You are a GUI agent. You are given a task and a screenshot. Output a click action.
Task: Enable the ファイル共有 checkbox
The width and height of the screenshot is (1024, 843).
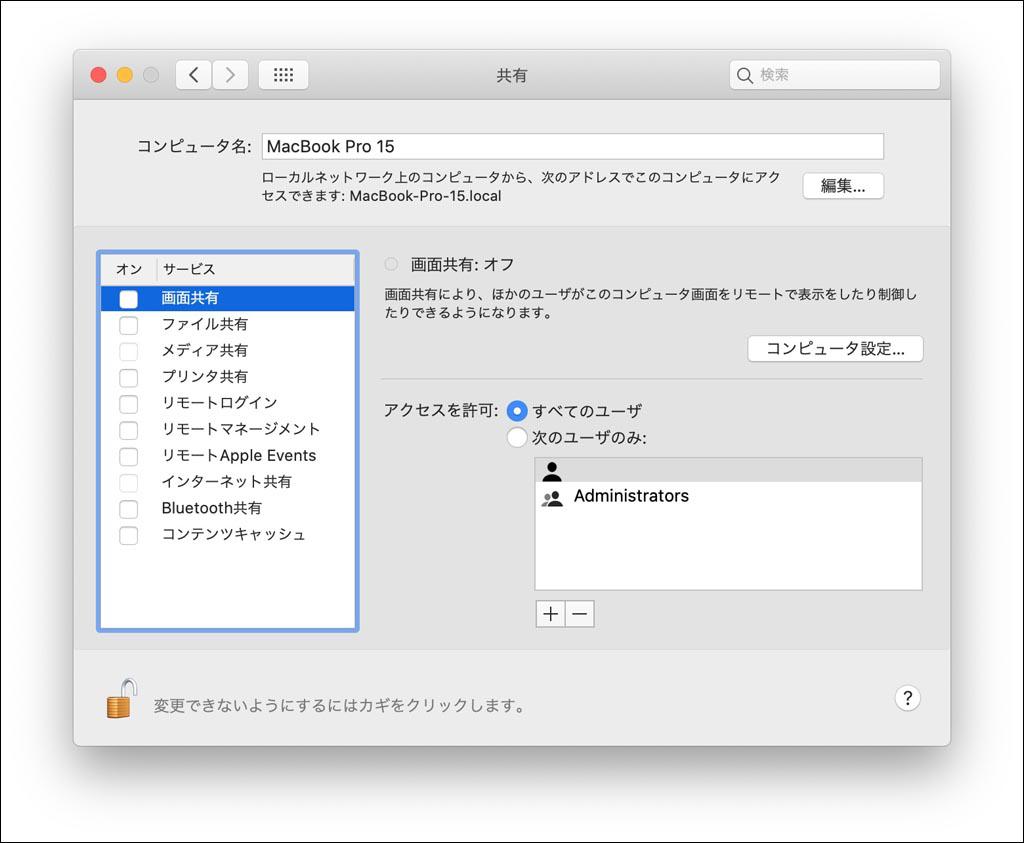click(129, 325)
